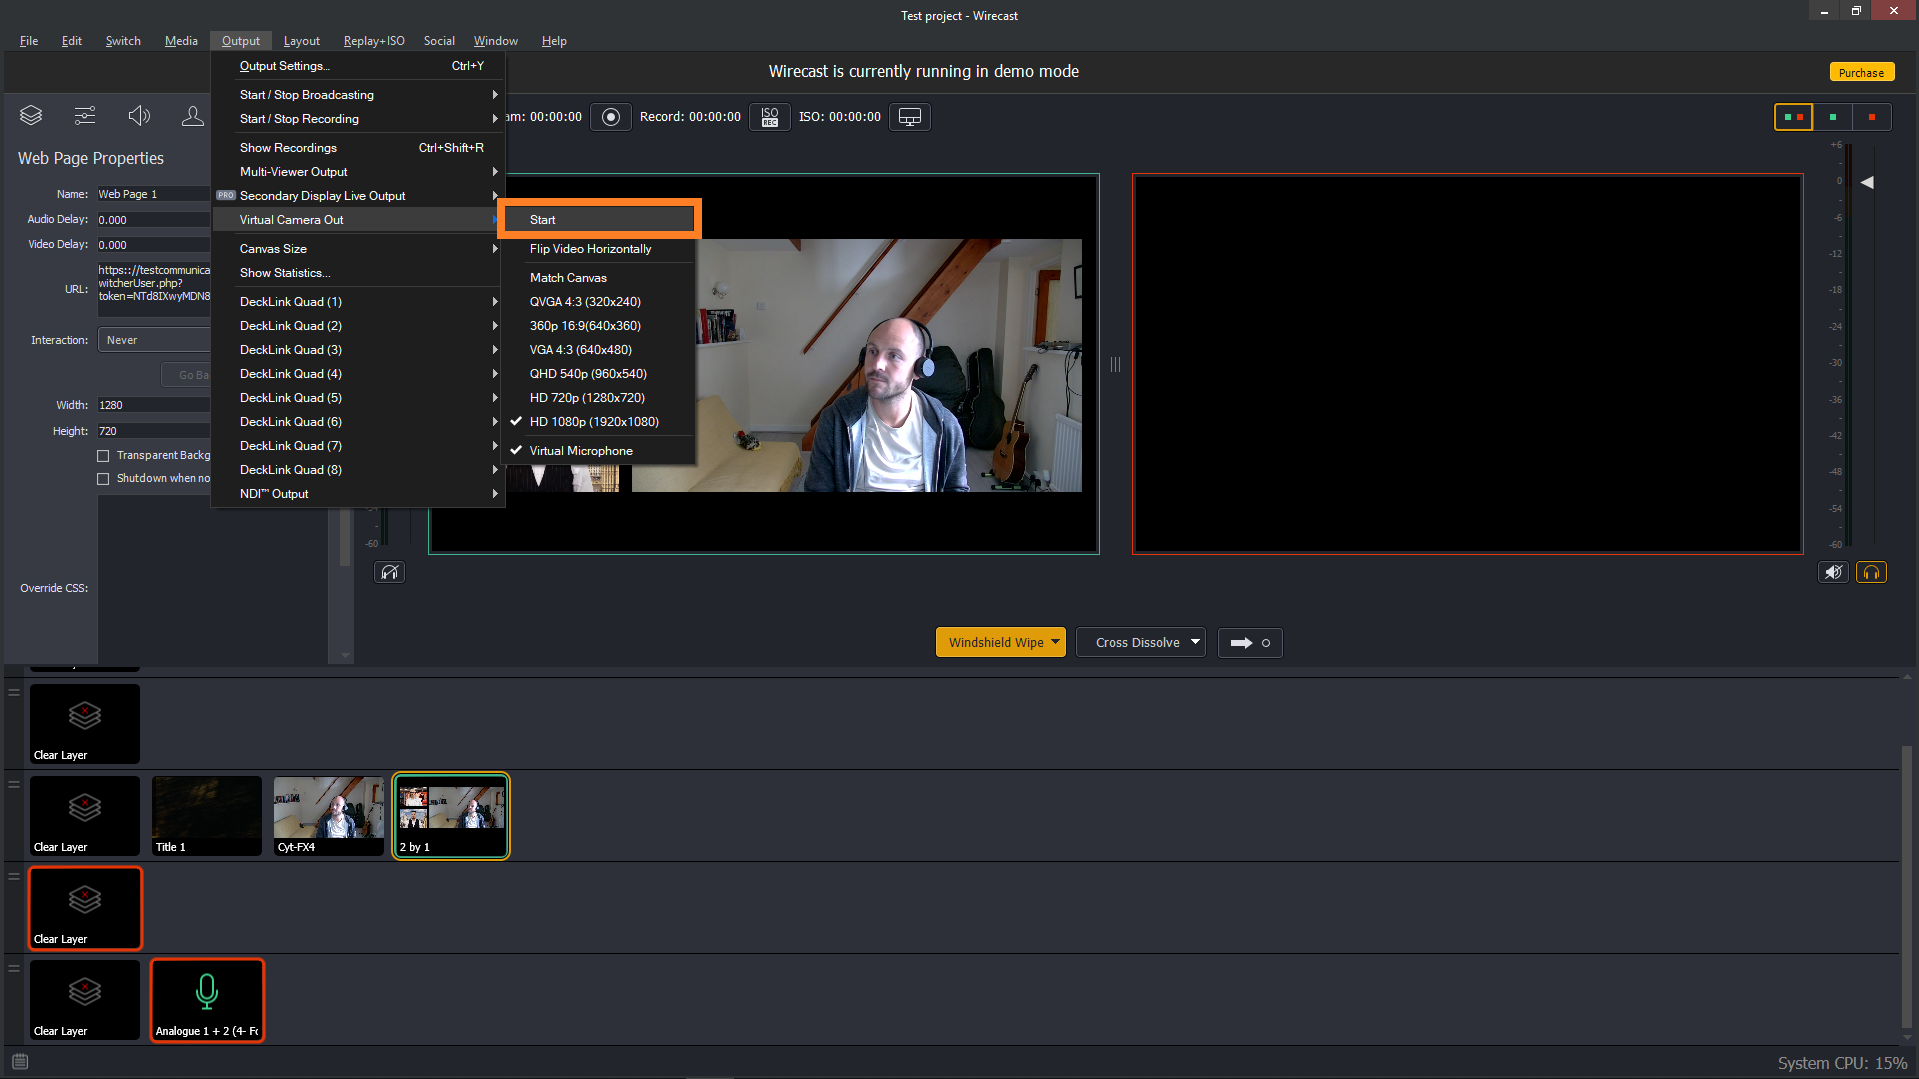The height and width of the screenshot is (1079, 1919).
Task: Open the layers properties tab icon
Action: pos(31,116)
